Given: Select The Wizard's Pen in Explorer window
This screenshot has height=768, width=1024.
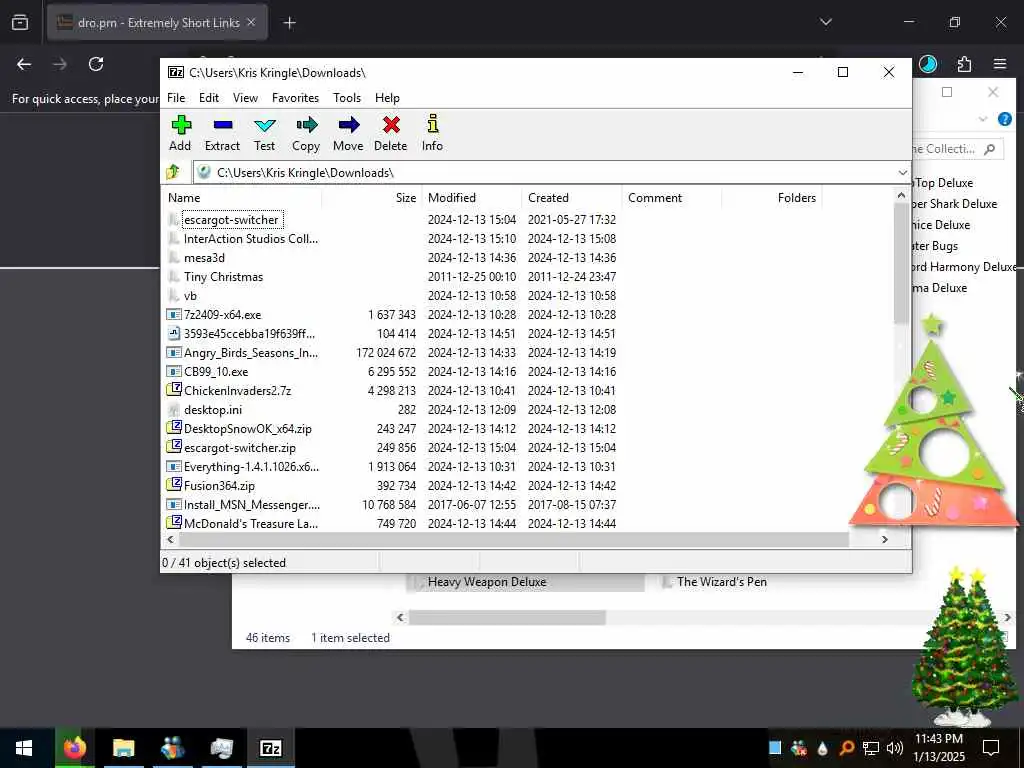Looking at the screenshot, I should click(x=722, y=582).
